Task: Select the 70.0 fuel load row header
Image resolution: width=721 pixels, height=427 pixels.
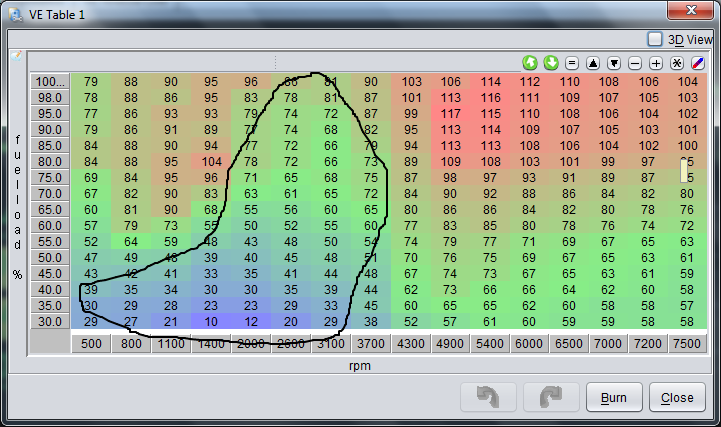Action: [x=50, y=194]
